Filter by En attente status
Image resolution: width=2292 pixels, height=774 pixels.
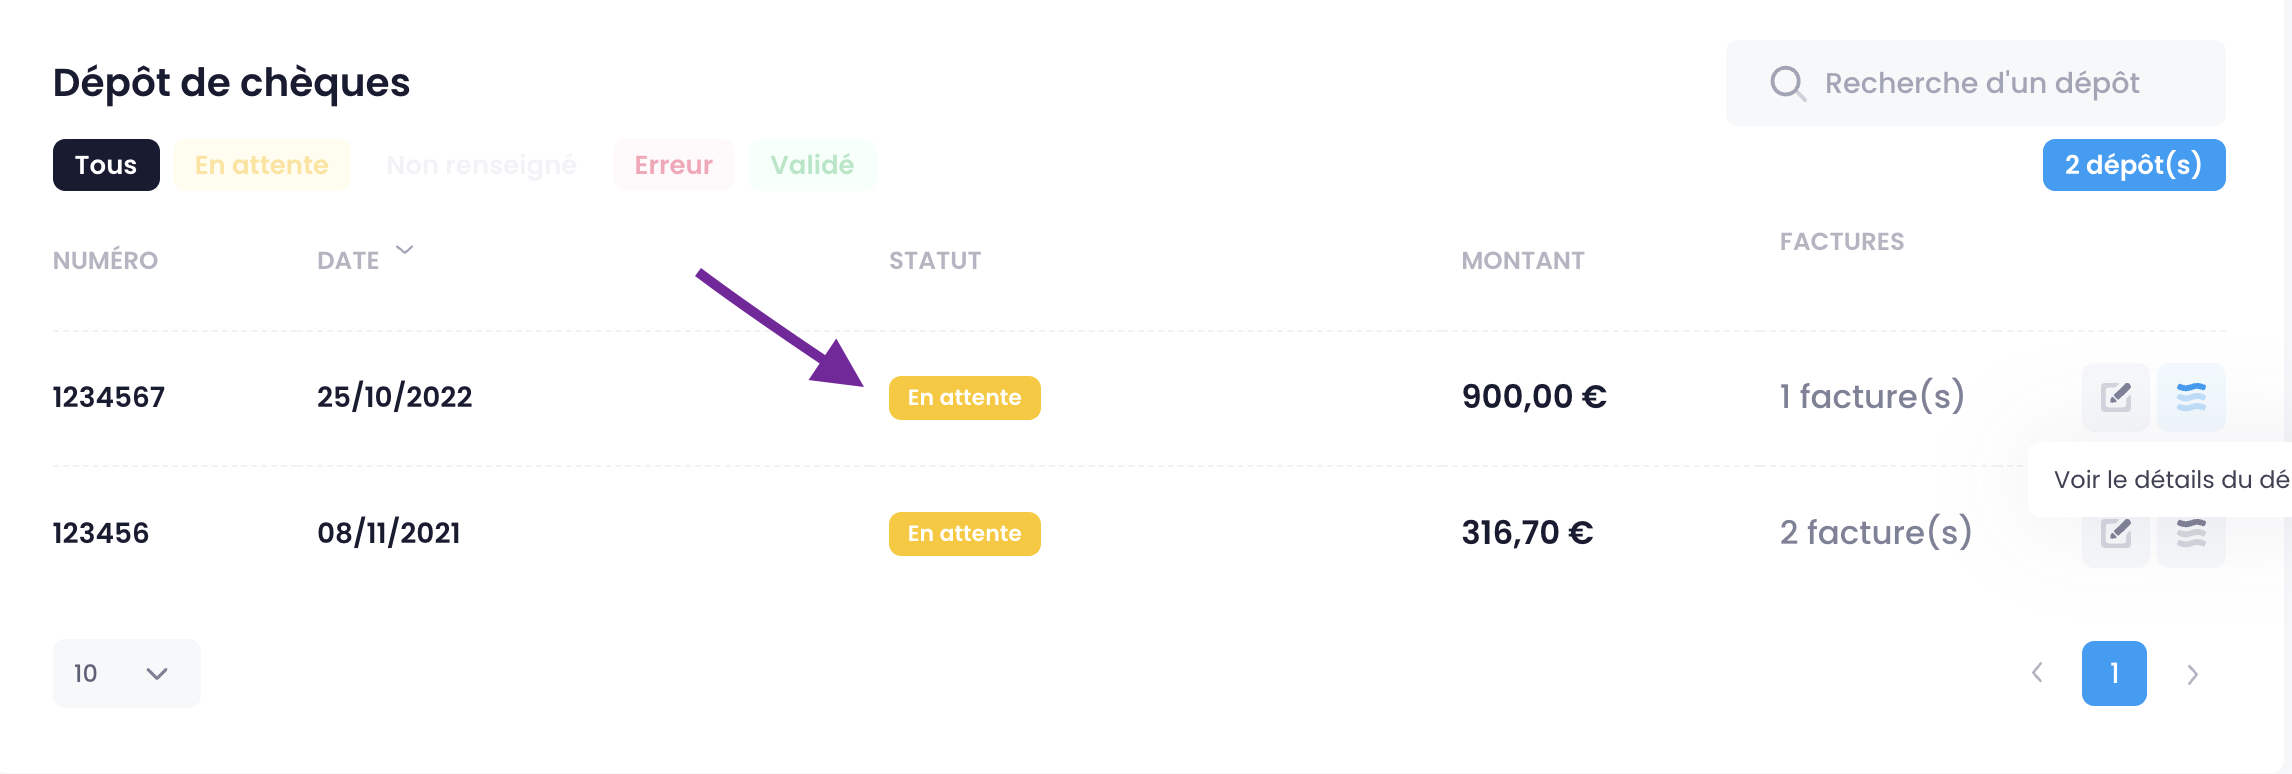click(x=262, y=165)
